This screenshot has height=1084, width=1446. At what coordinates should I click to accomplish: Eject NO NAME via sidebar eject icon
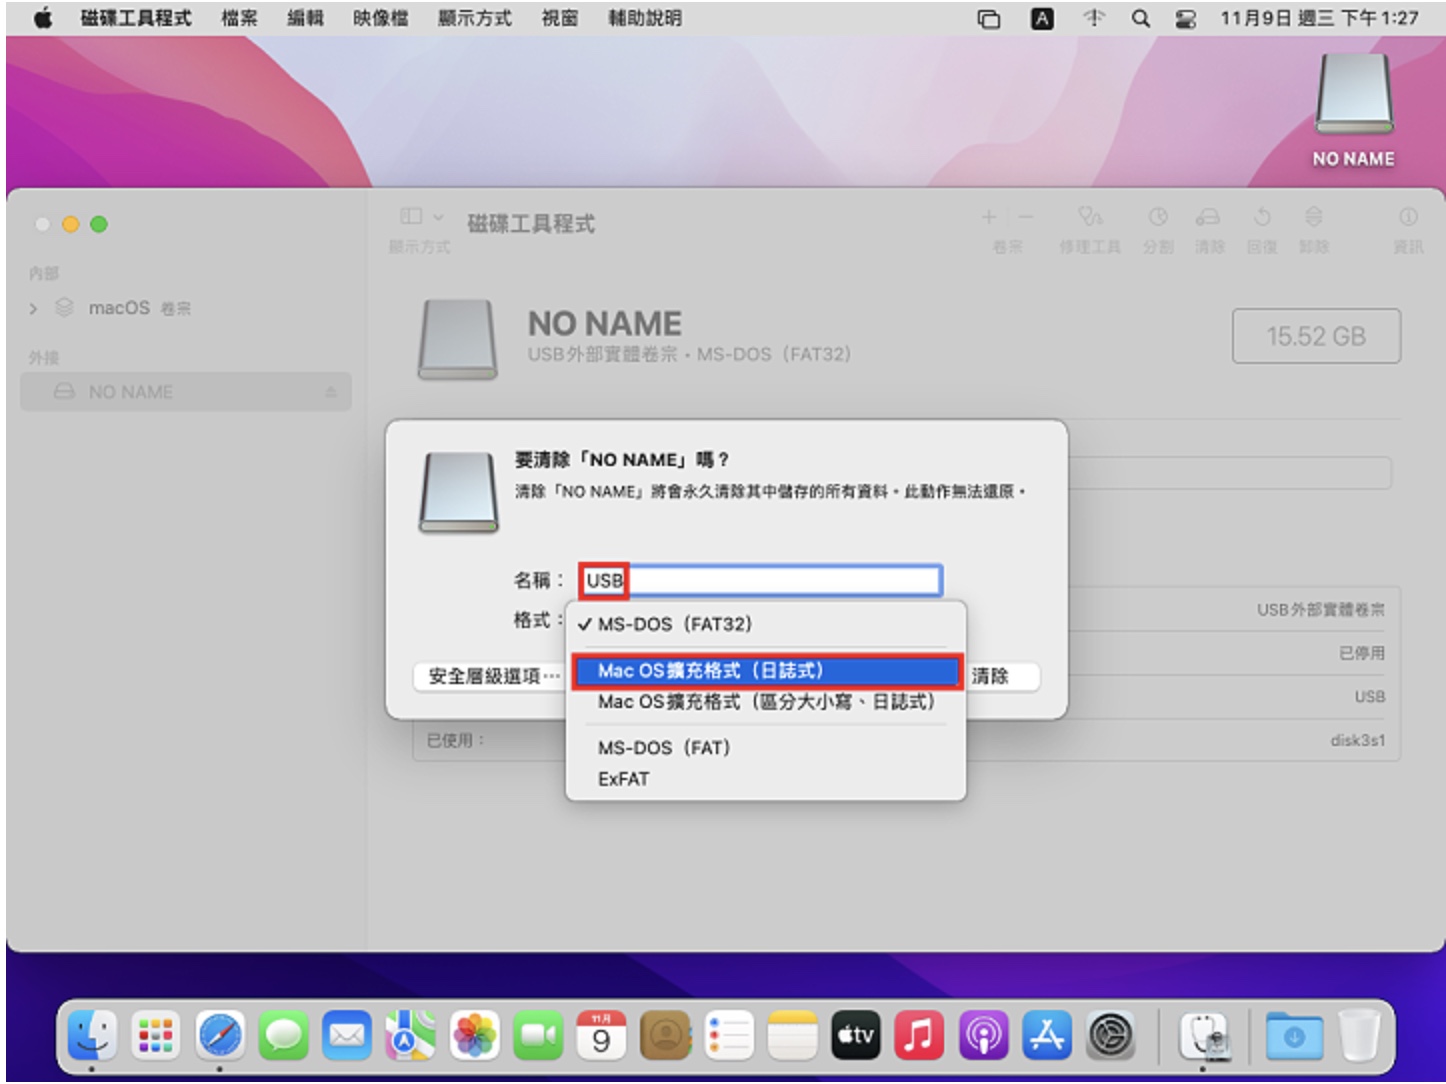pos(331,393)
